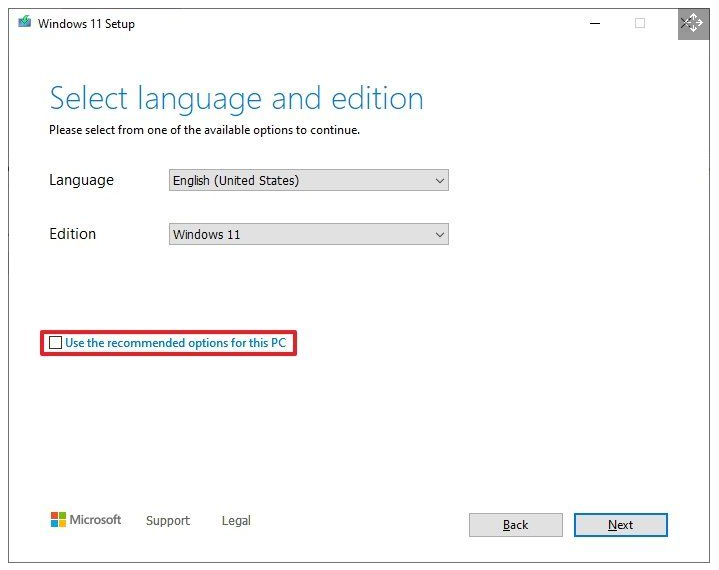The image size is (719, 570).
Task: Open the Language dropdown
Action: [x=309, y=180]
